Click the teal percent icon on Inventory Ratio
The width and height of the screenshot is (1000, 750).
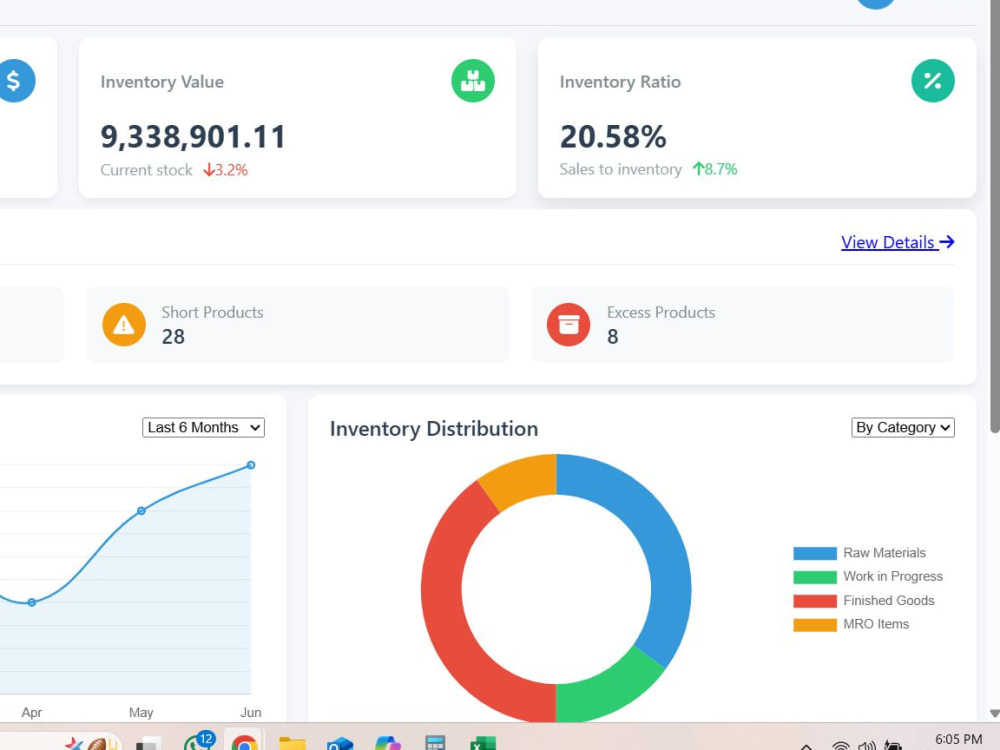click(x=932, y=81)
